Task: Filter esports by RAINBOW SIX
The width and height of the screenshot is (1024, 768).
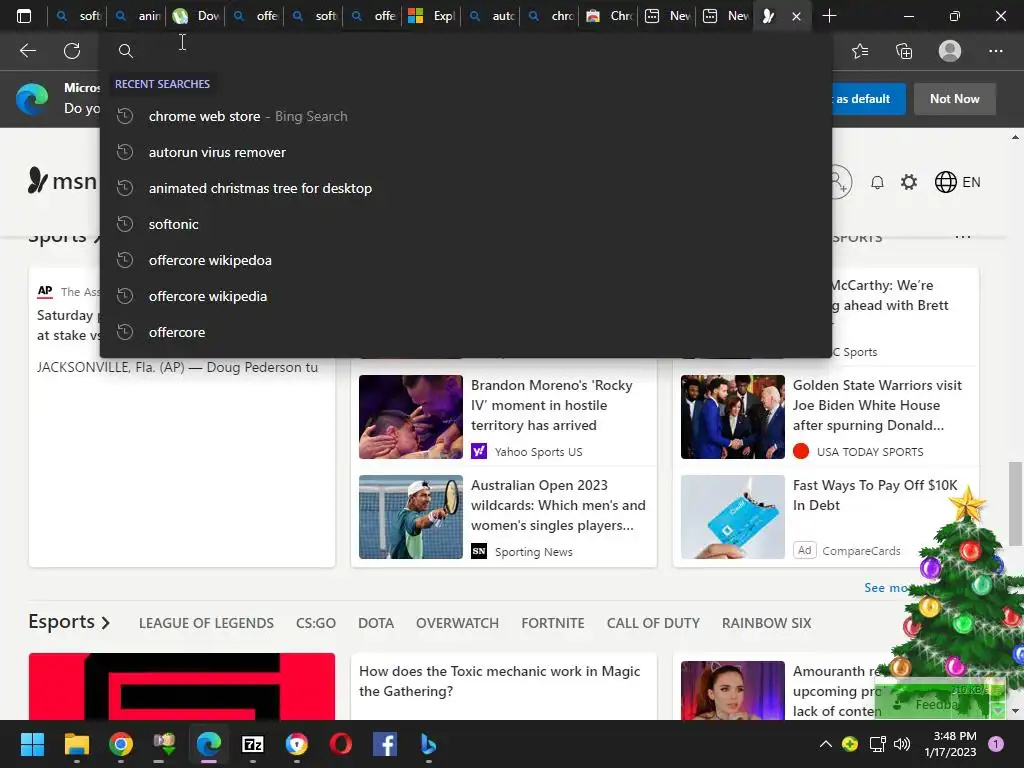Action: (x=766, y=623)
